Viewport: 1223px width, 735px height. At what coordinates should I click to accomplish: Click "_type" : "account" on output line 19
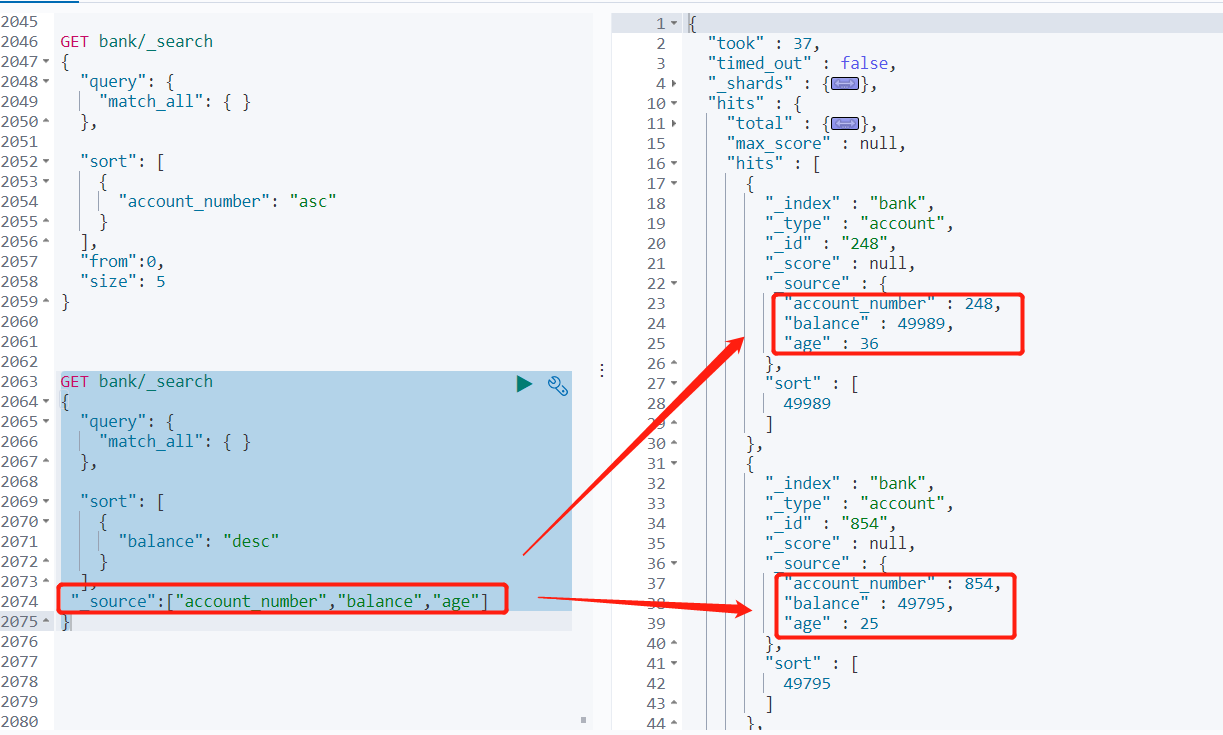(860, 224)
